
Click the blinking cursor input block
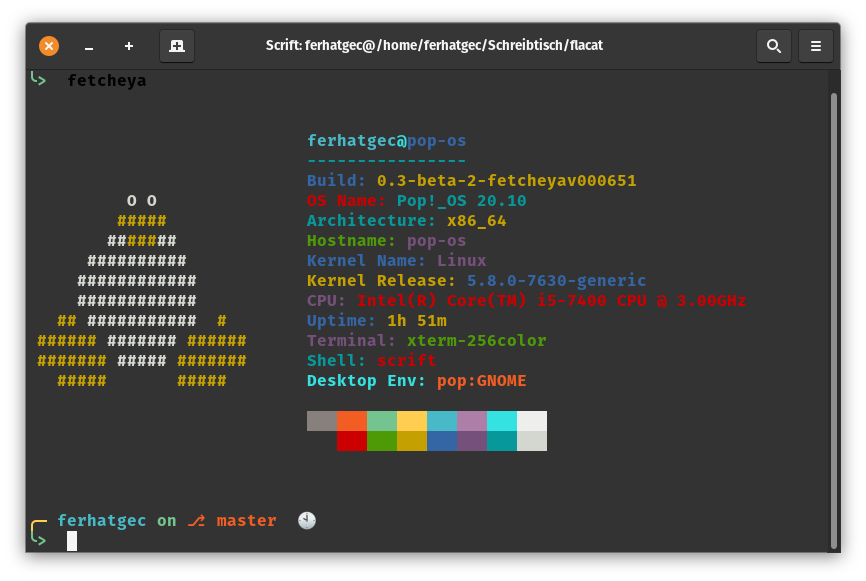point(72,541)
